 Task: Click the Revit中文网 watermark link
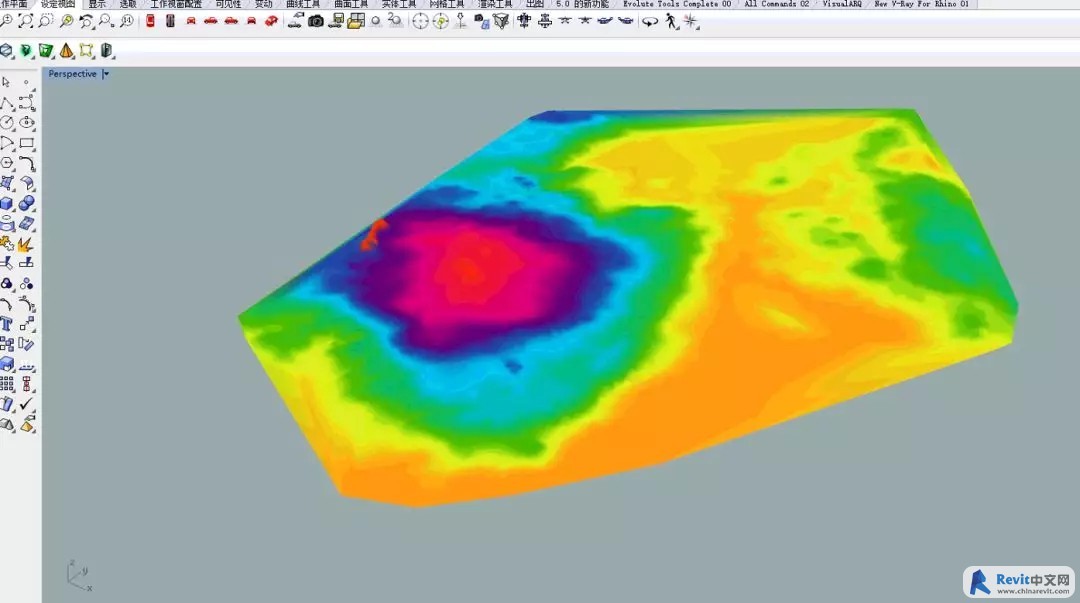[x=1018, y=582]
